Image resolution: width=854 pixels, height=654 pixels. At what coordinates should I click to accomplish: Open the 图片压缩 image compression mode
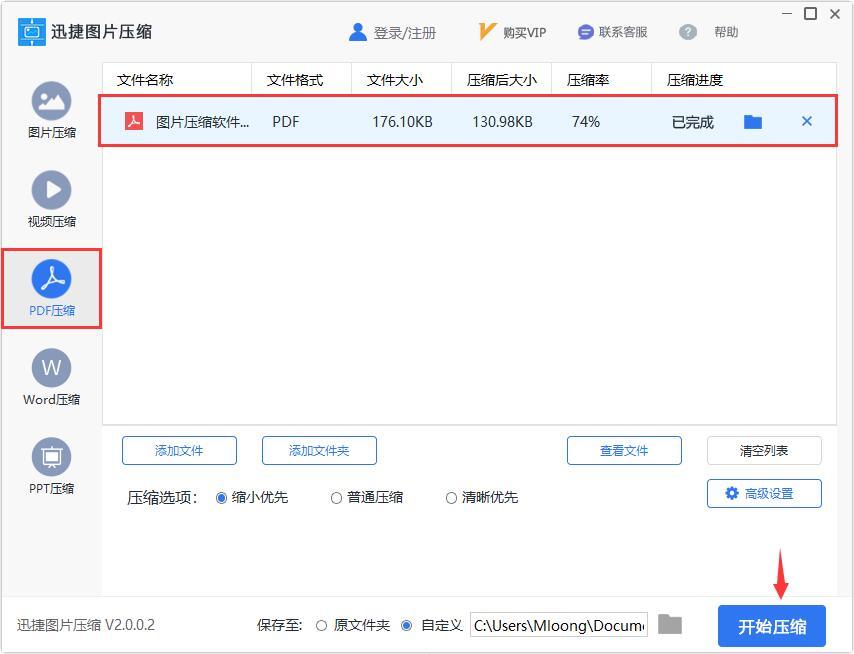tap(51, 110)
